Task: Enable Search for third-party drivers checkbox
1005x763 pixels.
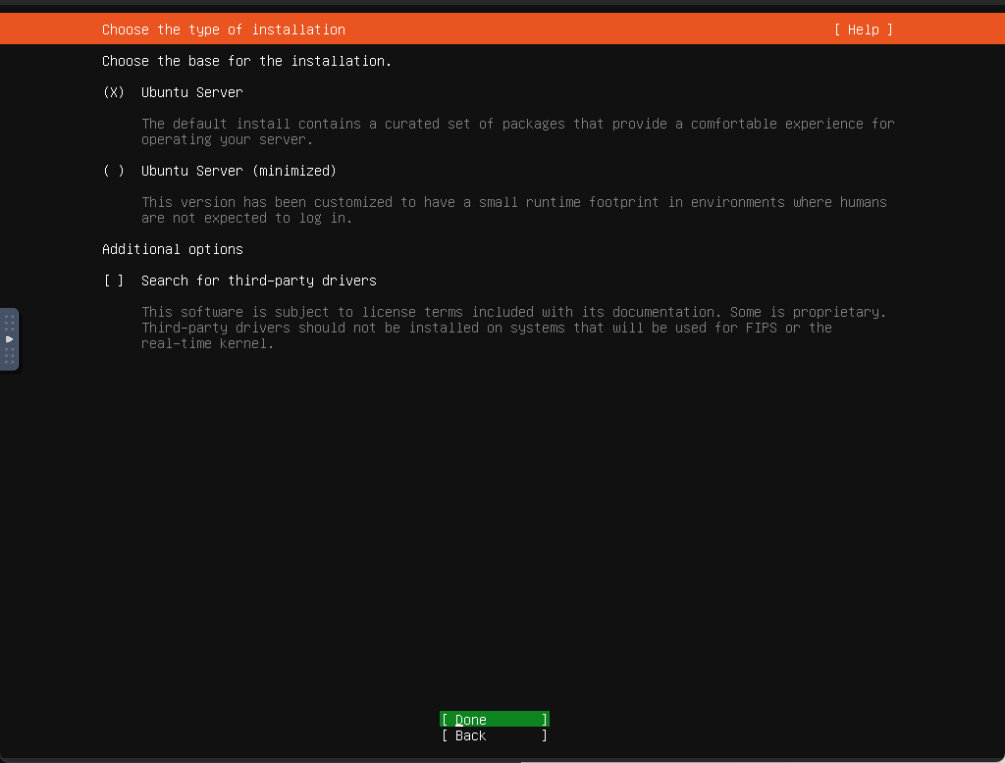Action: pyautogui.click(x=114, y=281)
